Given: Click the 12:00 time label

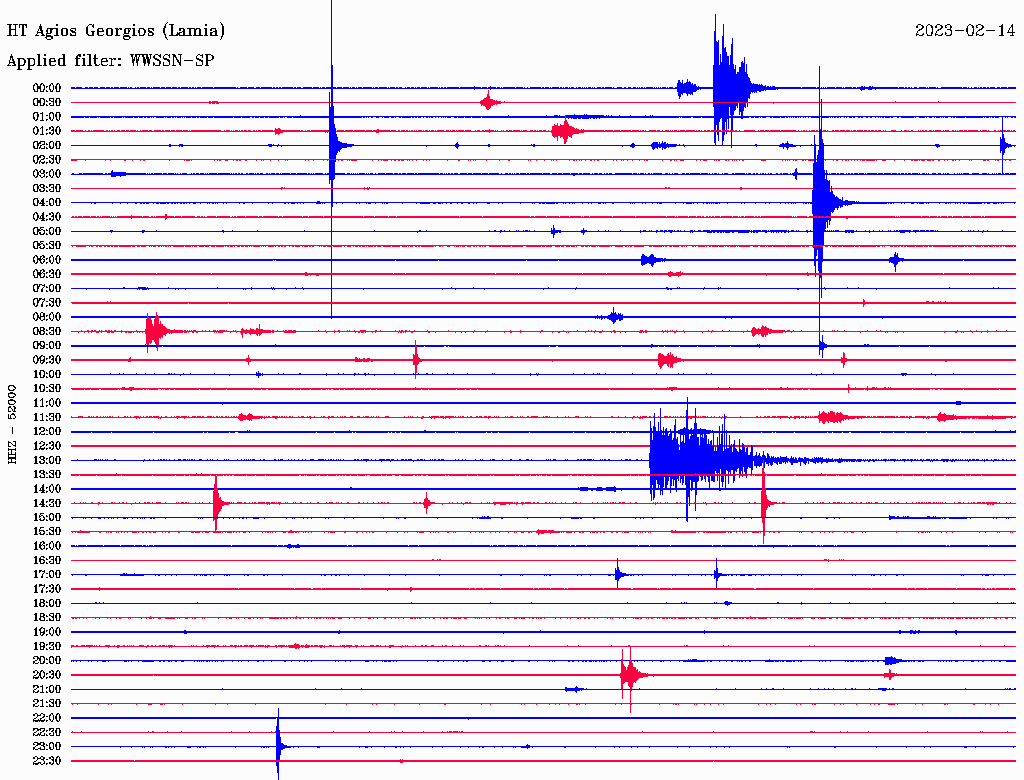Looking at the screenshot, I should [x=47, y=432].
